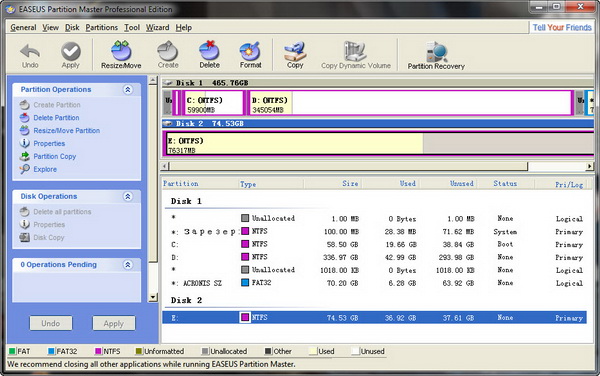600x376 pixels.
Task: Select the Format toolbar icon
Action: (250, 55)
